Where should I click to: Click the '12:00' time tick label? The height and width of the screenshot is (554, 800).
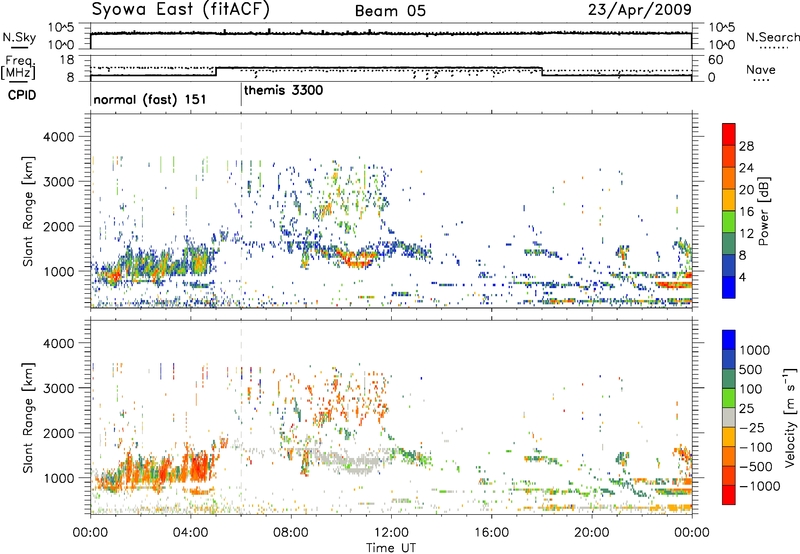pos(391,533)
